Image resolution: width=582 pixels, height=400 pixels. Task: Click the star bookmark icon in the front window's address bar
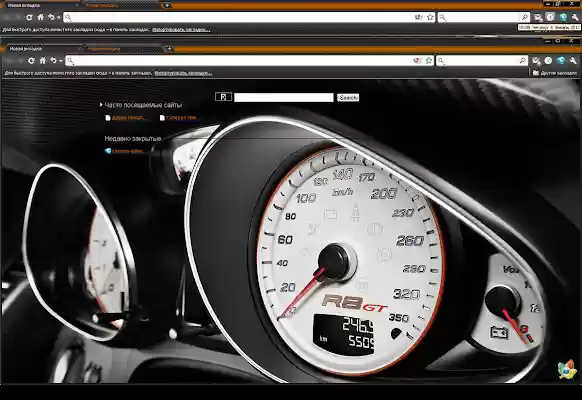(x=429, y=60)
